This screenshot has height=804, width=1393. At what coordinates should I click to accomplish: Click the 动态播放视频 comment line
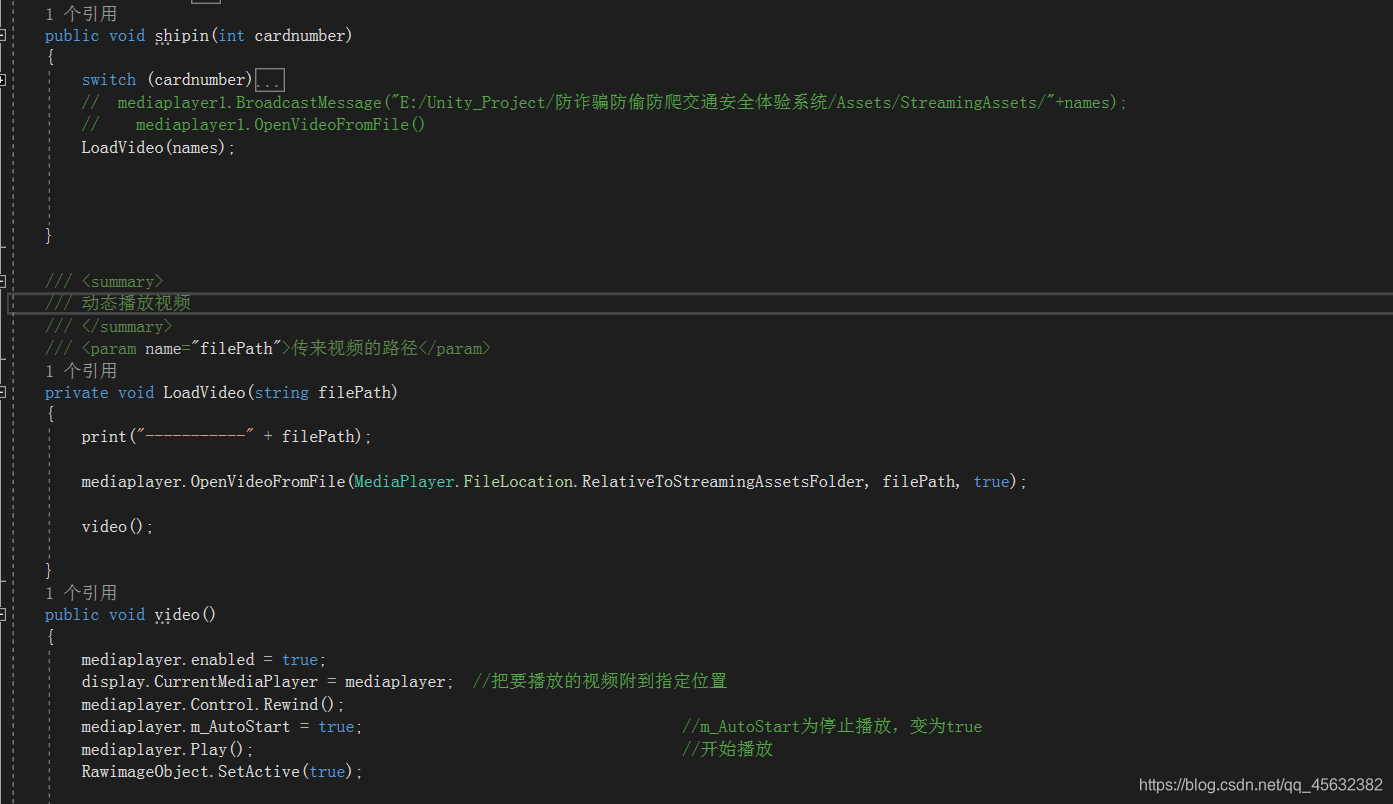(x=118, y=303)
